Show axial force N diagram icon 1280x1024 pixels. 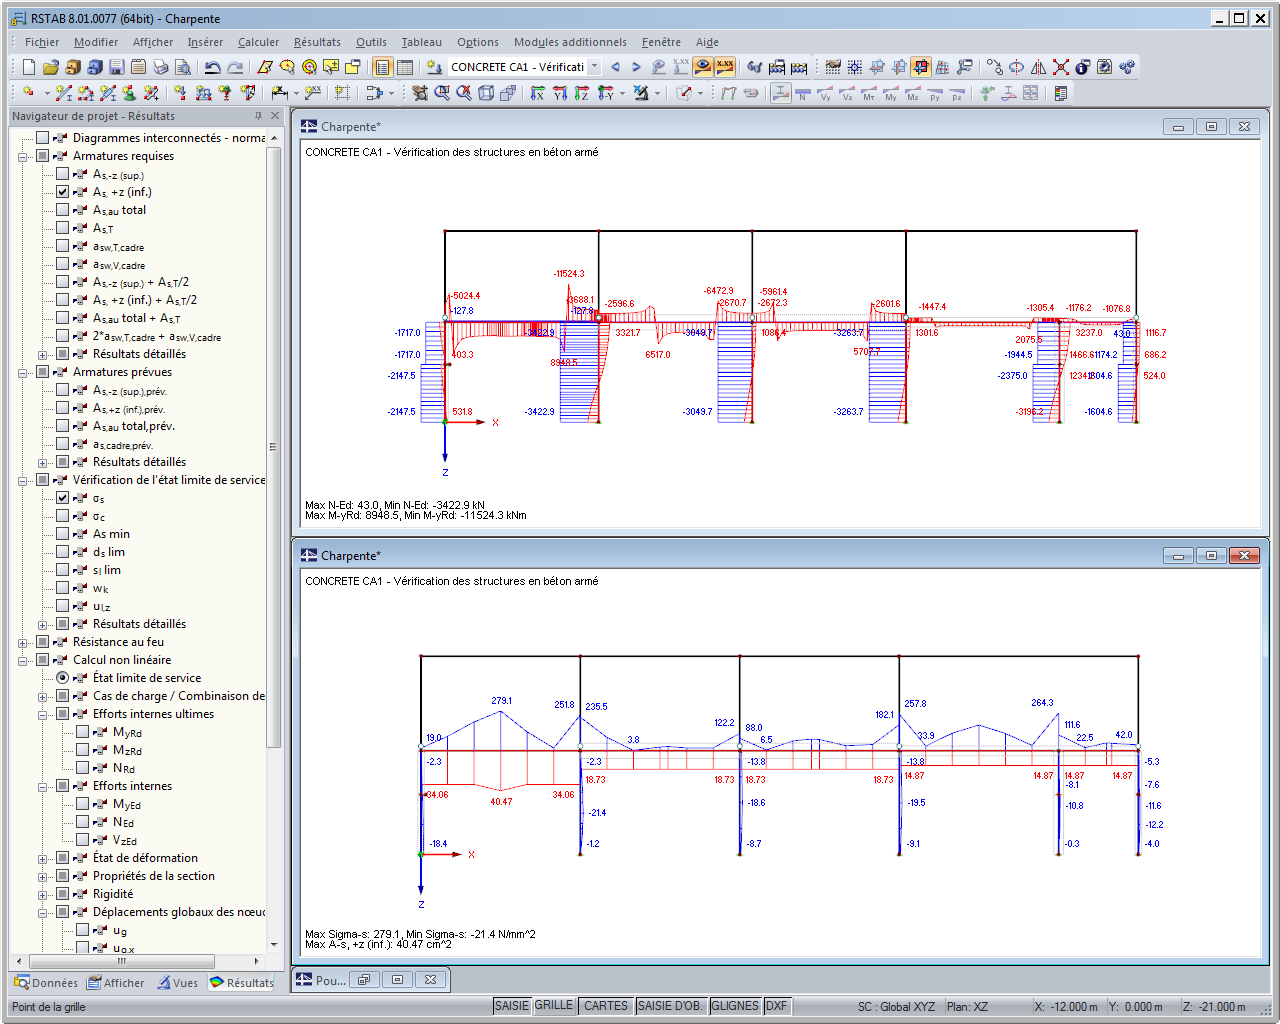pos(803,93)
